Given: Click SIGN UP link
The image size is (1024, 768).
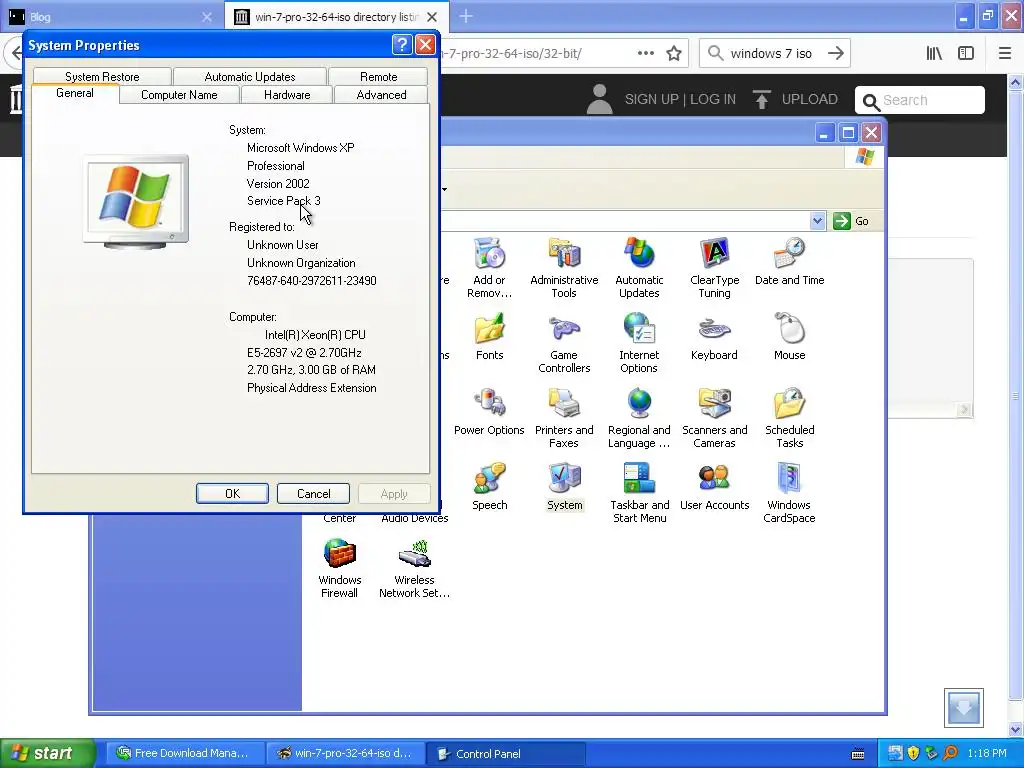Looking at the screenshot, I should (651, 99).
